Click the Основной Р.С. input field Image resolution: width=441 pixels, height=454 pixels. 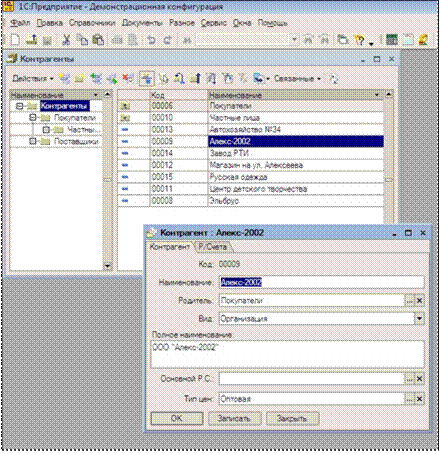coord(312,379)
